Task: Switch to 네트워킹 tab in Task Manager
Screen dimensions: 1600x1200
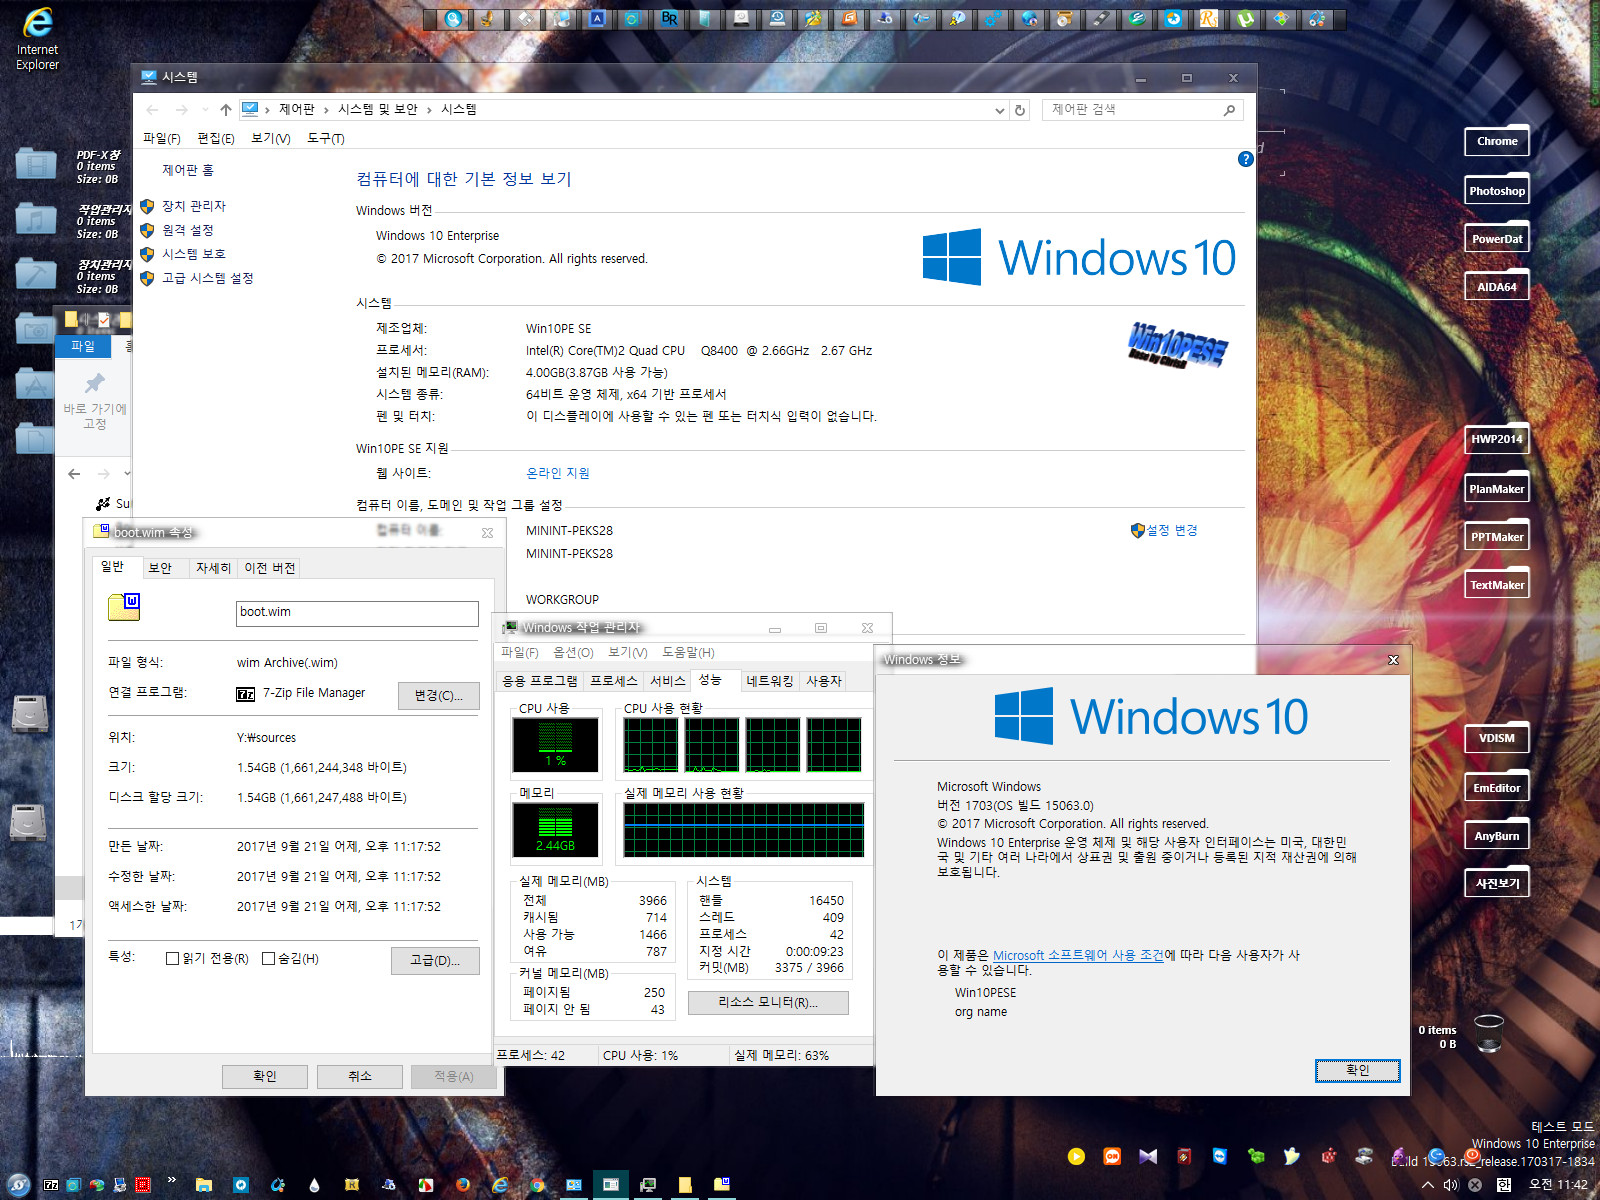Action: point(769,681)
